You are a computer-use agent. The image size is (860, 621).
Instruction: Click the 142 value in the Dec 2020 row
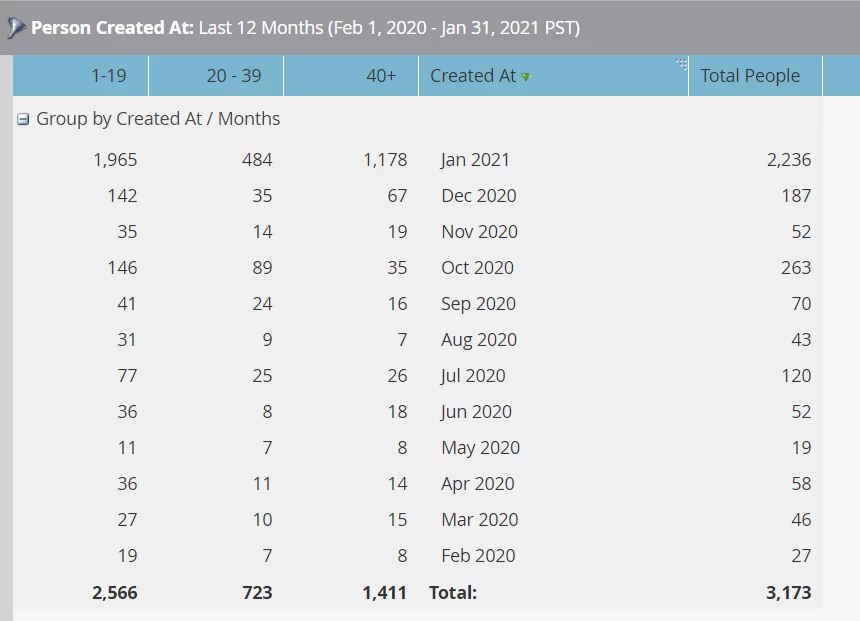122,196
